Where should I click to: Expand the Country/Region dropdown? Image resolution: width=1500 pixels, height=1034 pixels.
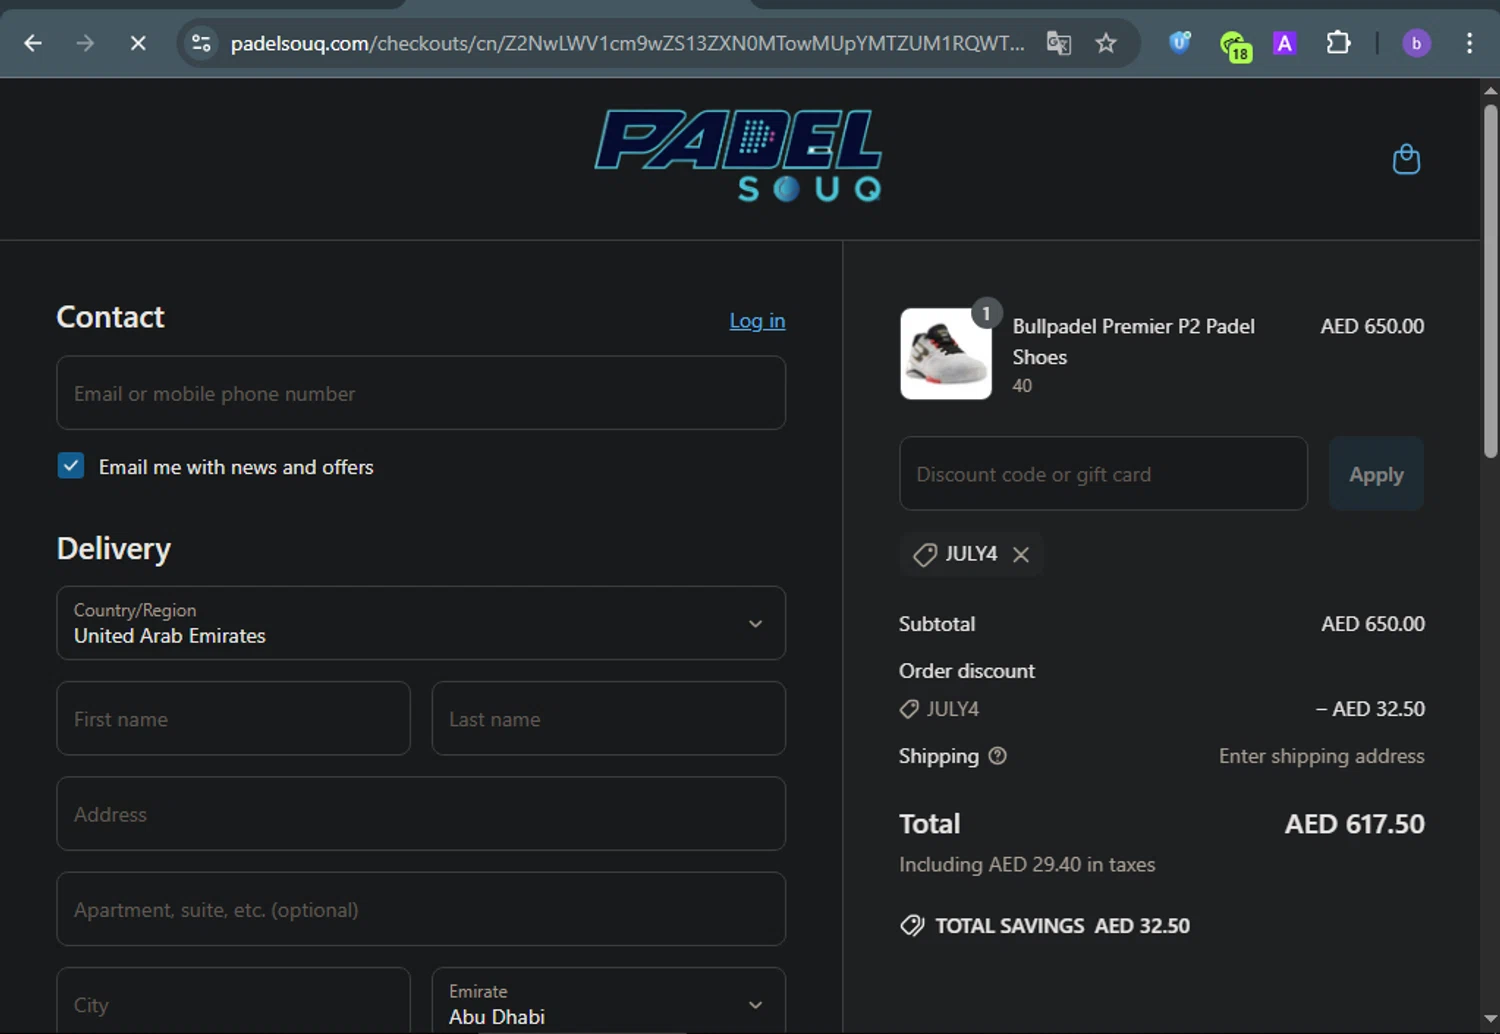point(421,623)
